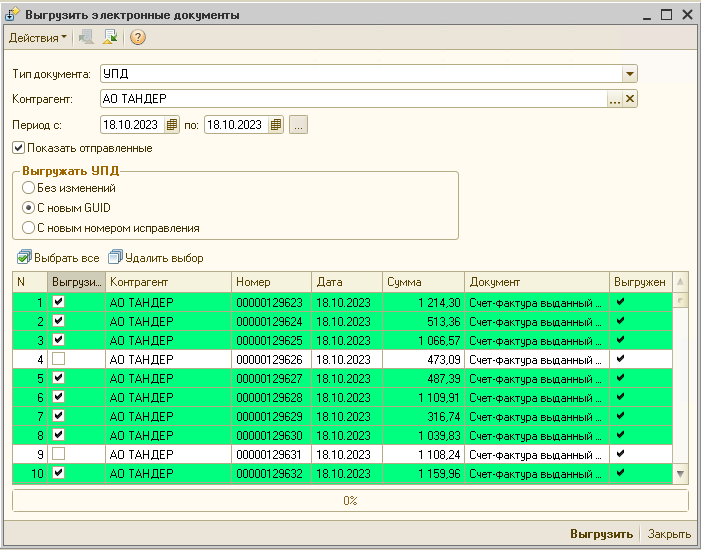Click the Выгрузить button
Viewport: 701px width, 550px height.
pyautogui.click(x=601, y=534)
